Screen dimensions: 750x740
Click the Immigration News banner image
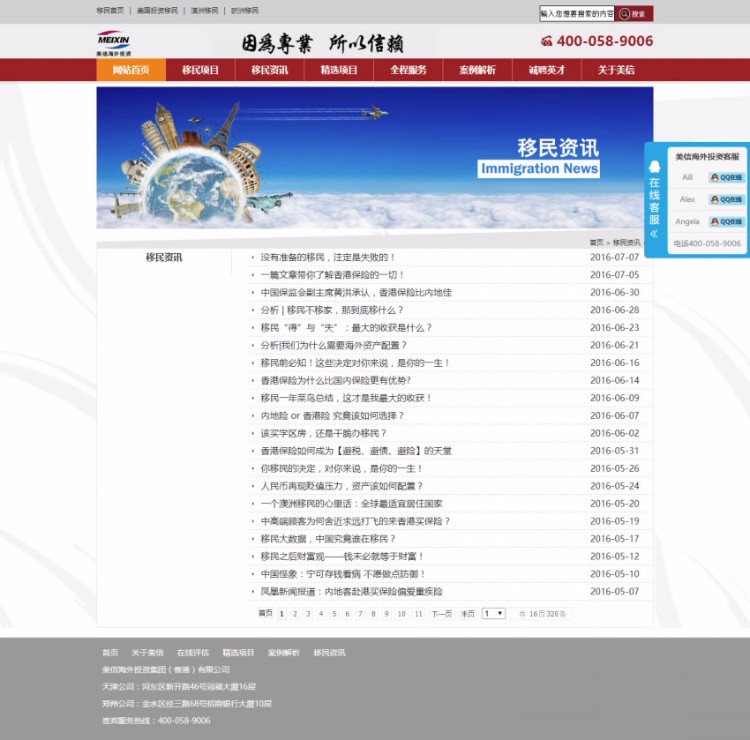coord(375,158)
